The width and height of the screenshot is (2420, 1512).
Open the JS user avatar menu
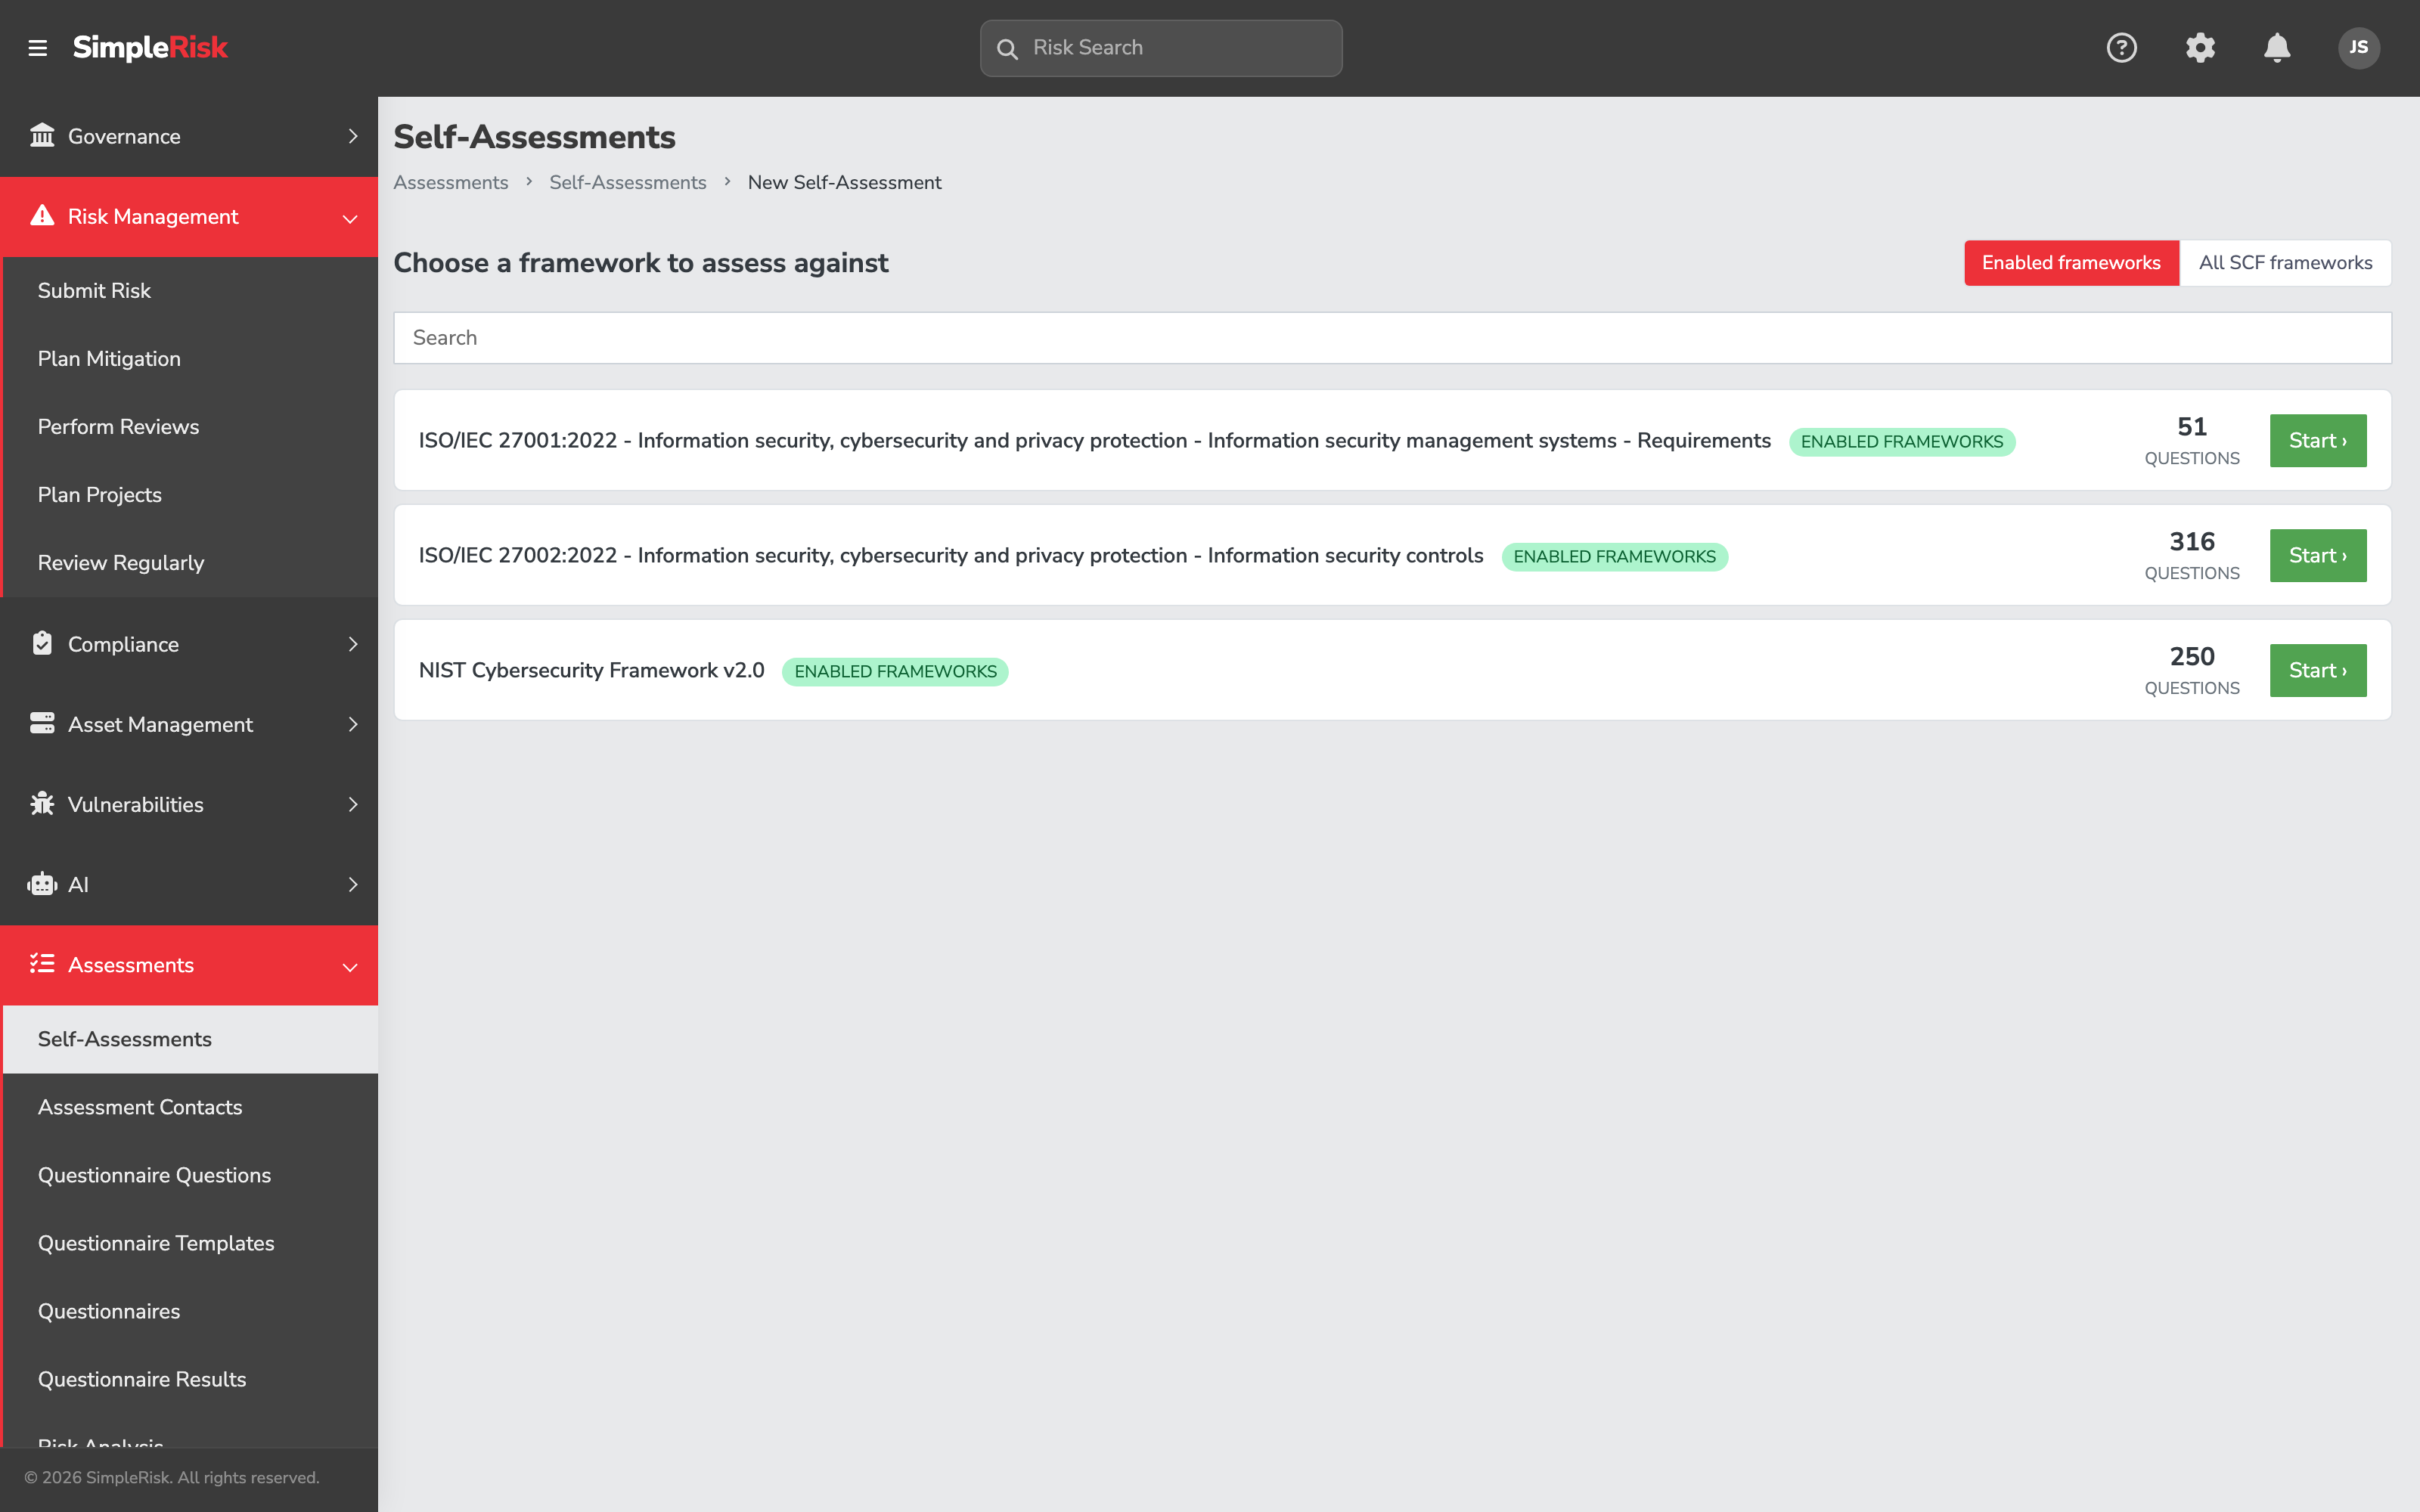(x=2358, y=47)
